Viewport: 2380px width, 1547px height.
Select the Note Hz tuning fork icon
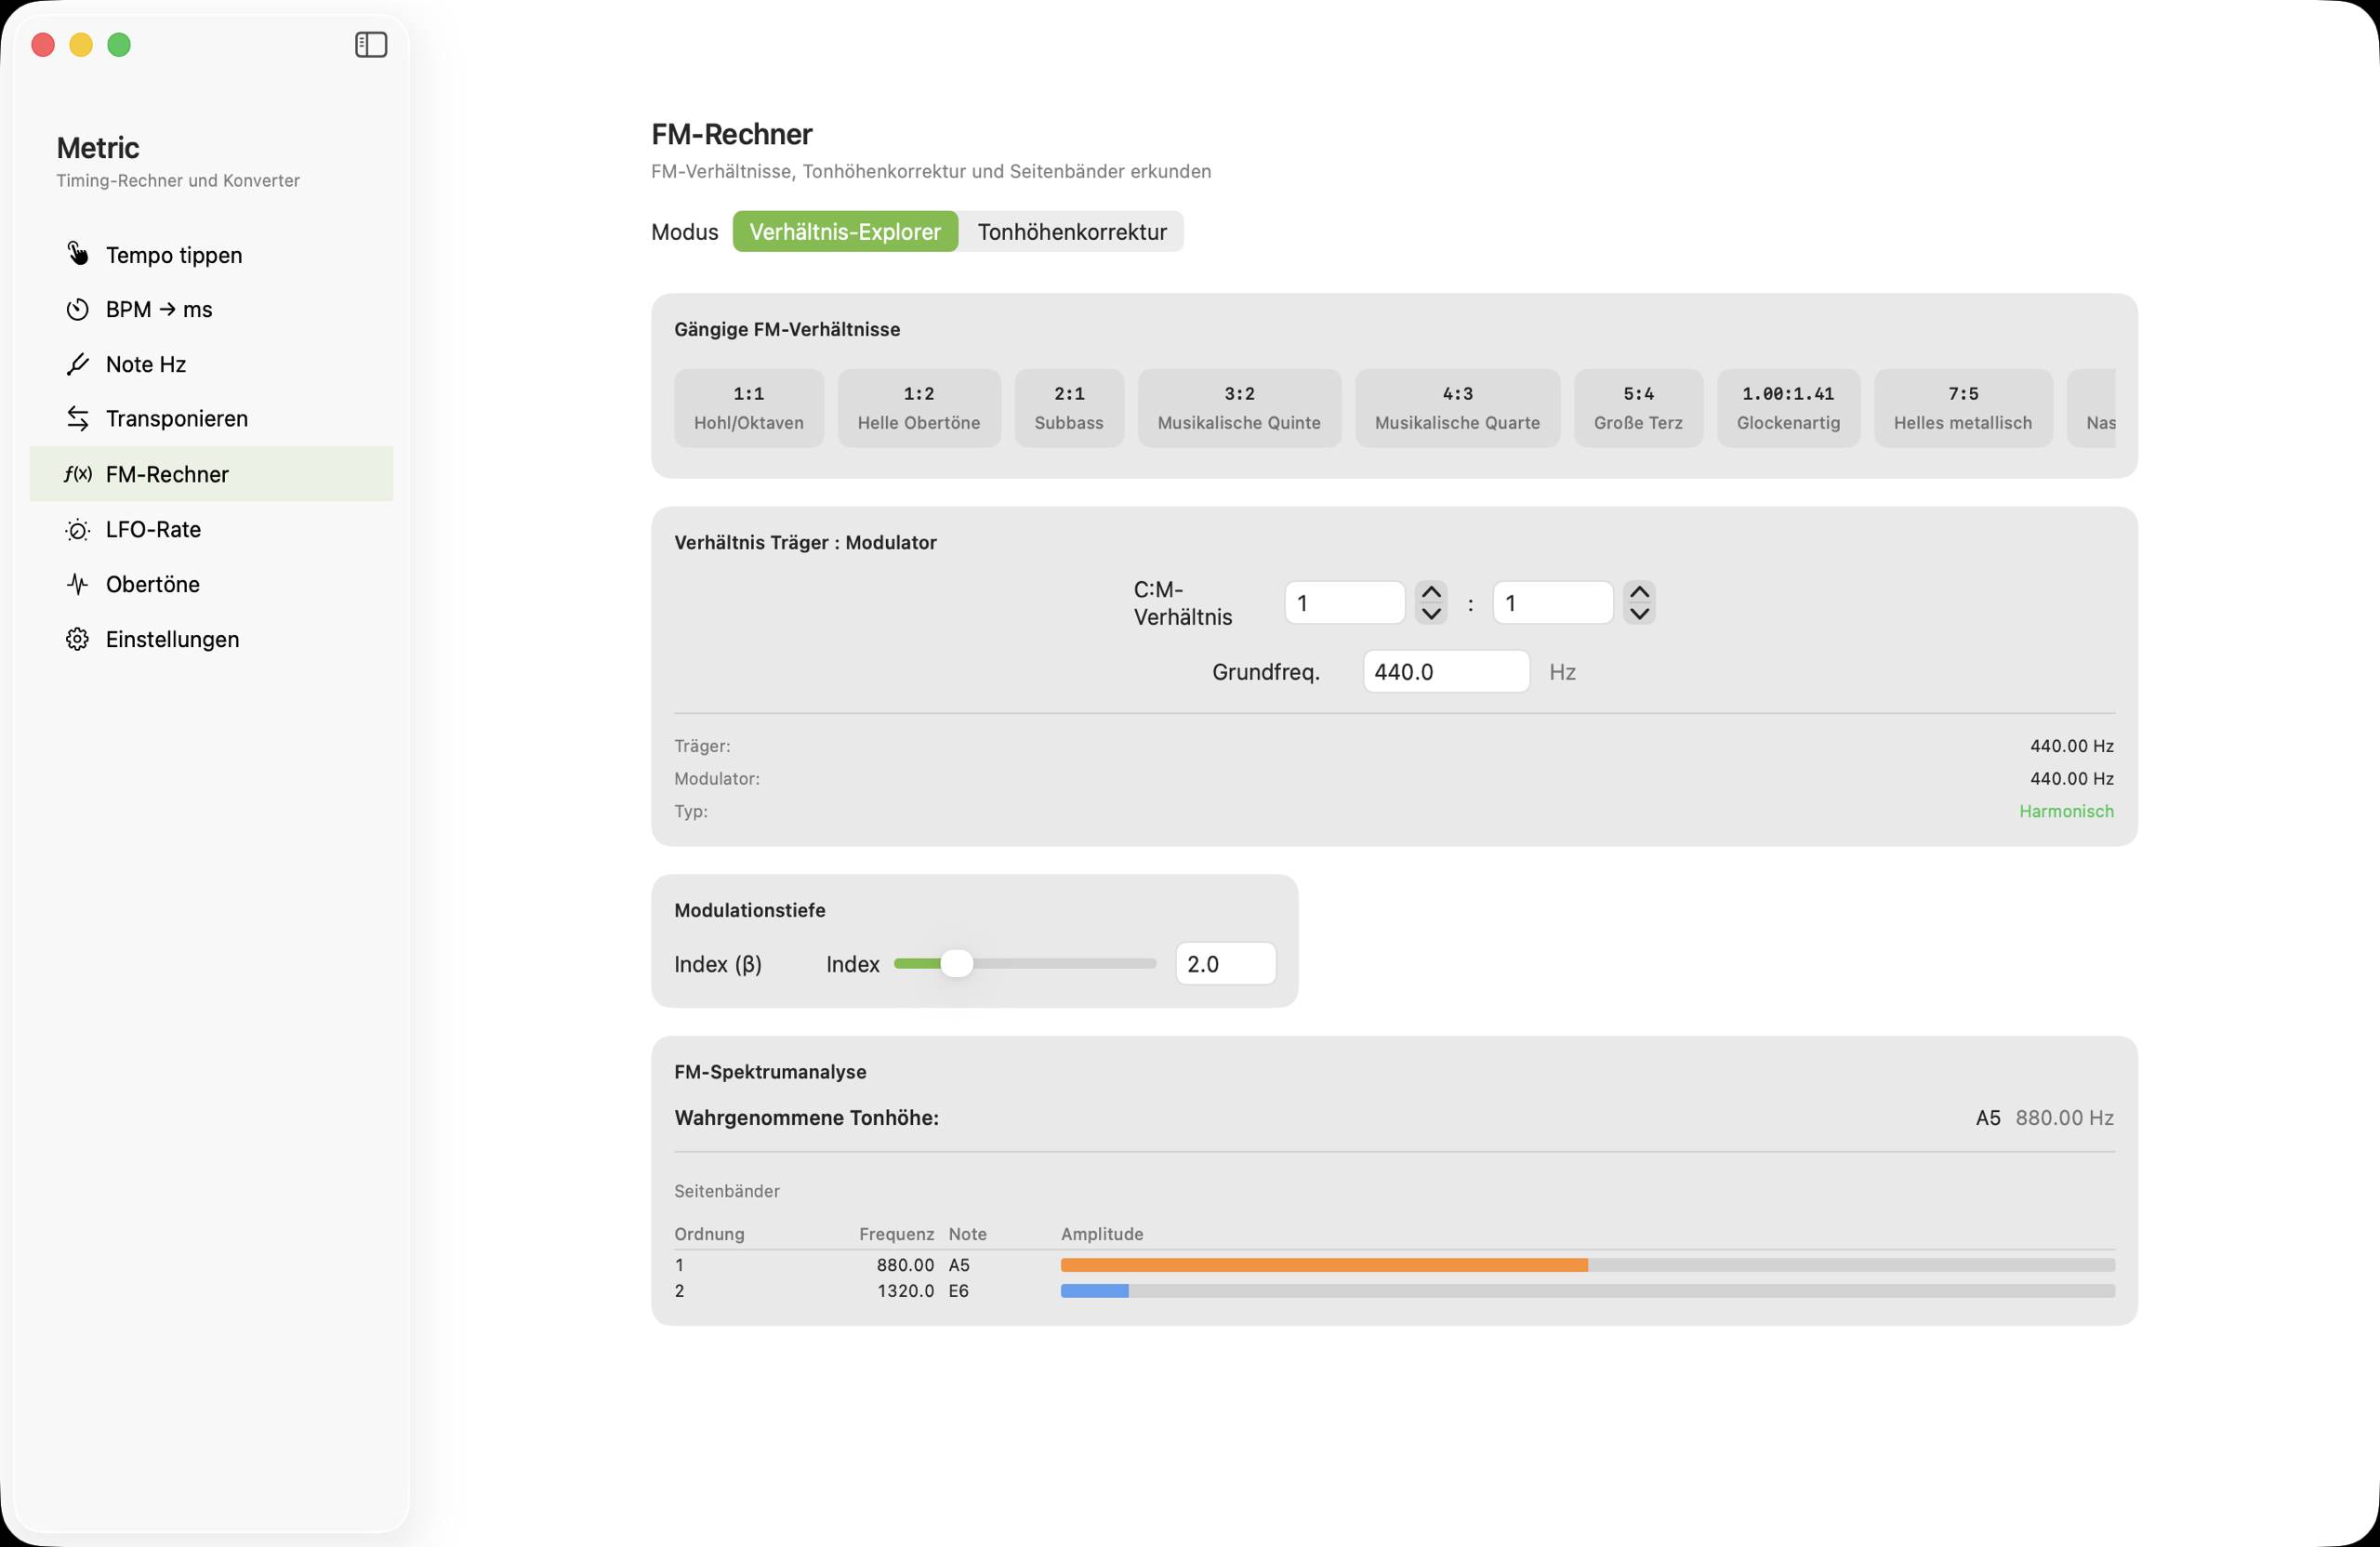pyautogui.click(x=77, y=364)
